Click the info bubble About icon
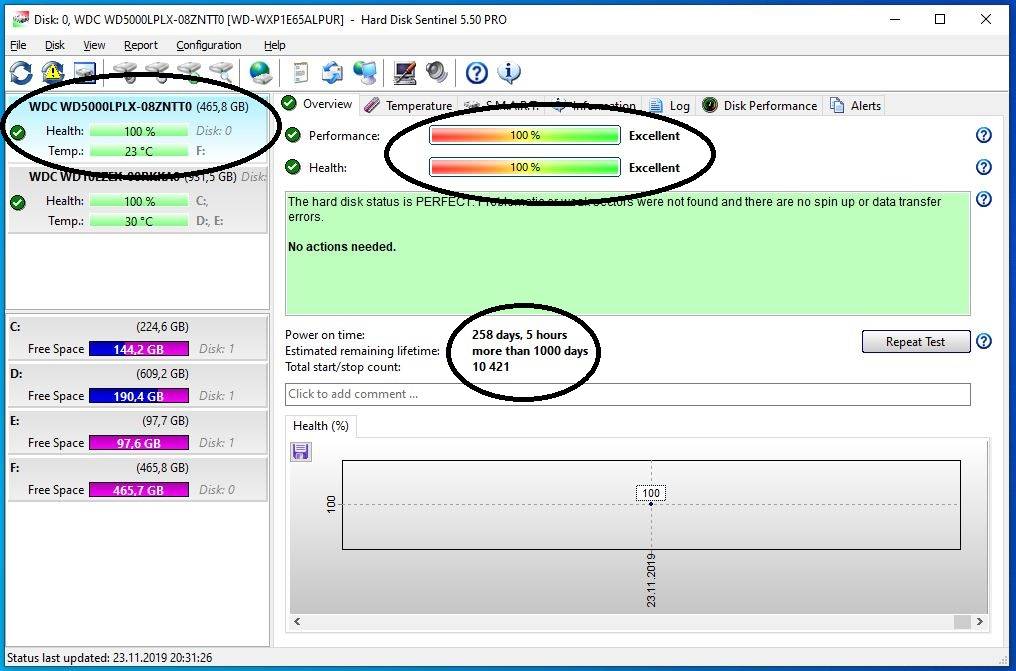The height and width of the screenshot is (671, 1016). click(509, 73)
